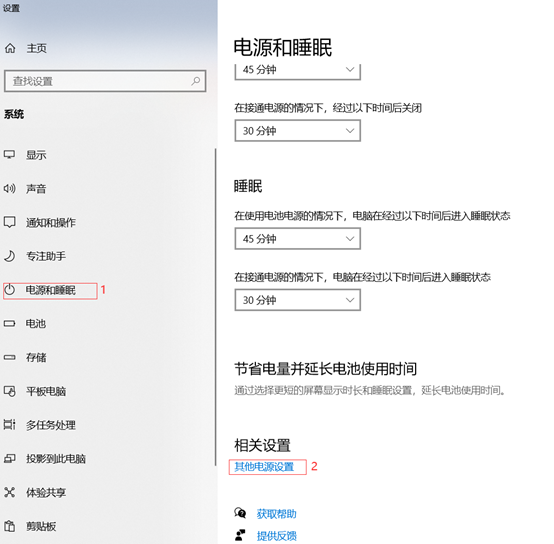
Task: Open the Battery icon in sidebar
Action: (x=10, y=323)
